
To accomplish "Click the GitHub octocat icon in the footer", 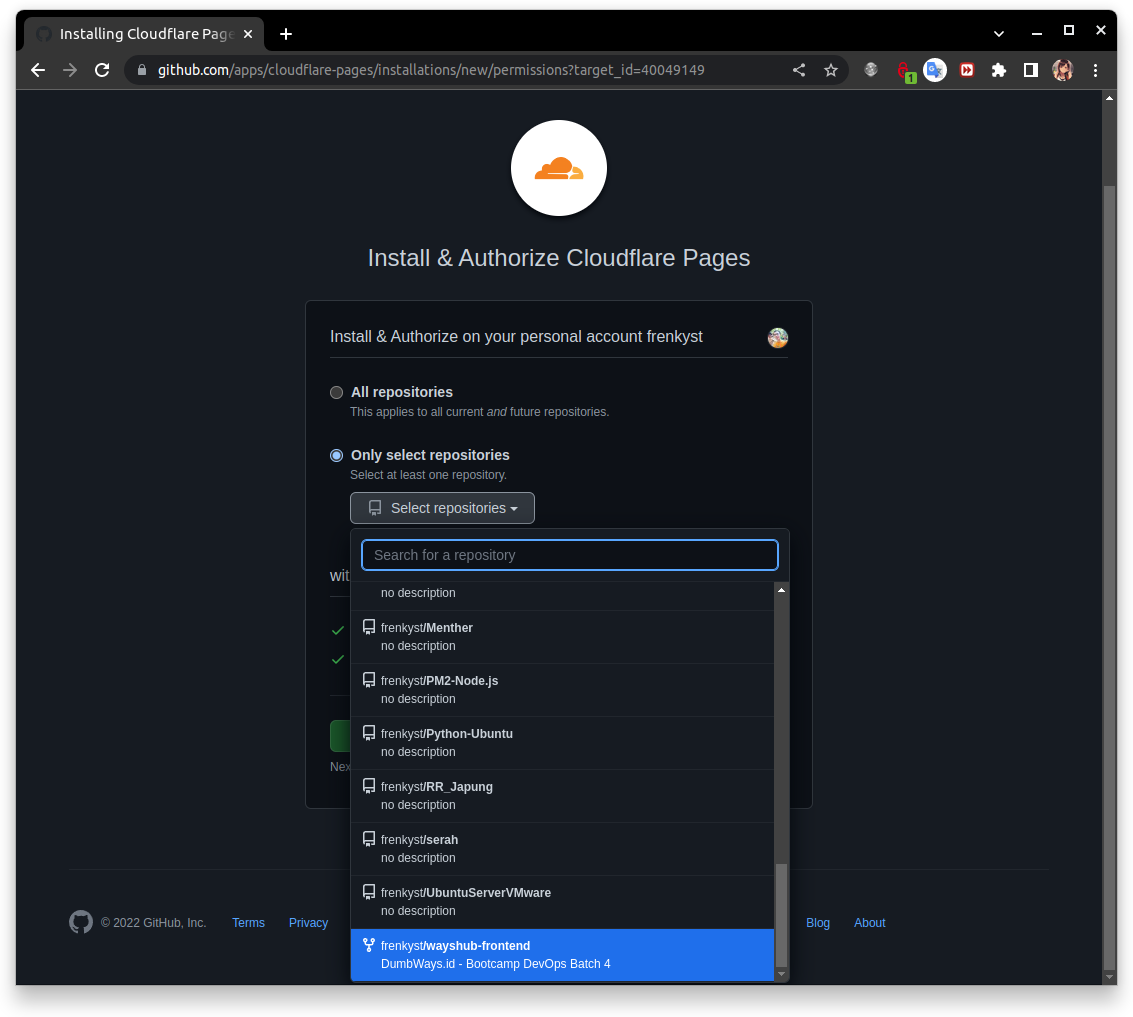I will (81, 922).
